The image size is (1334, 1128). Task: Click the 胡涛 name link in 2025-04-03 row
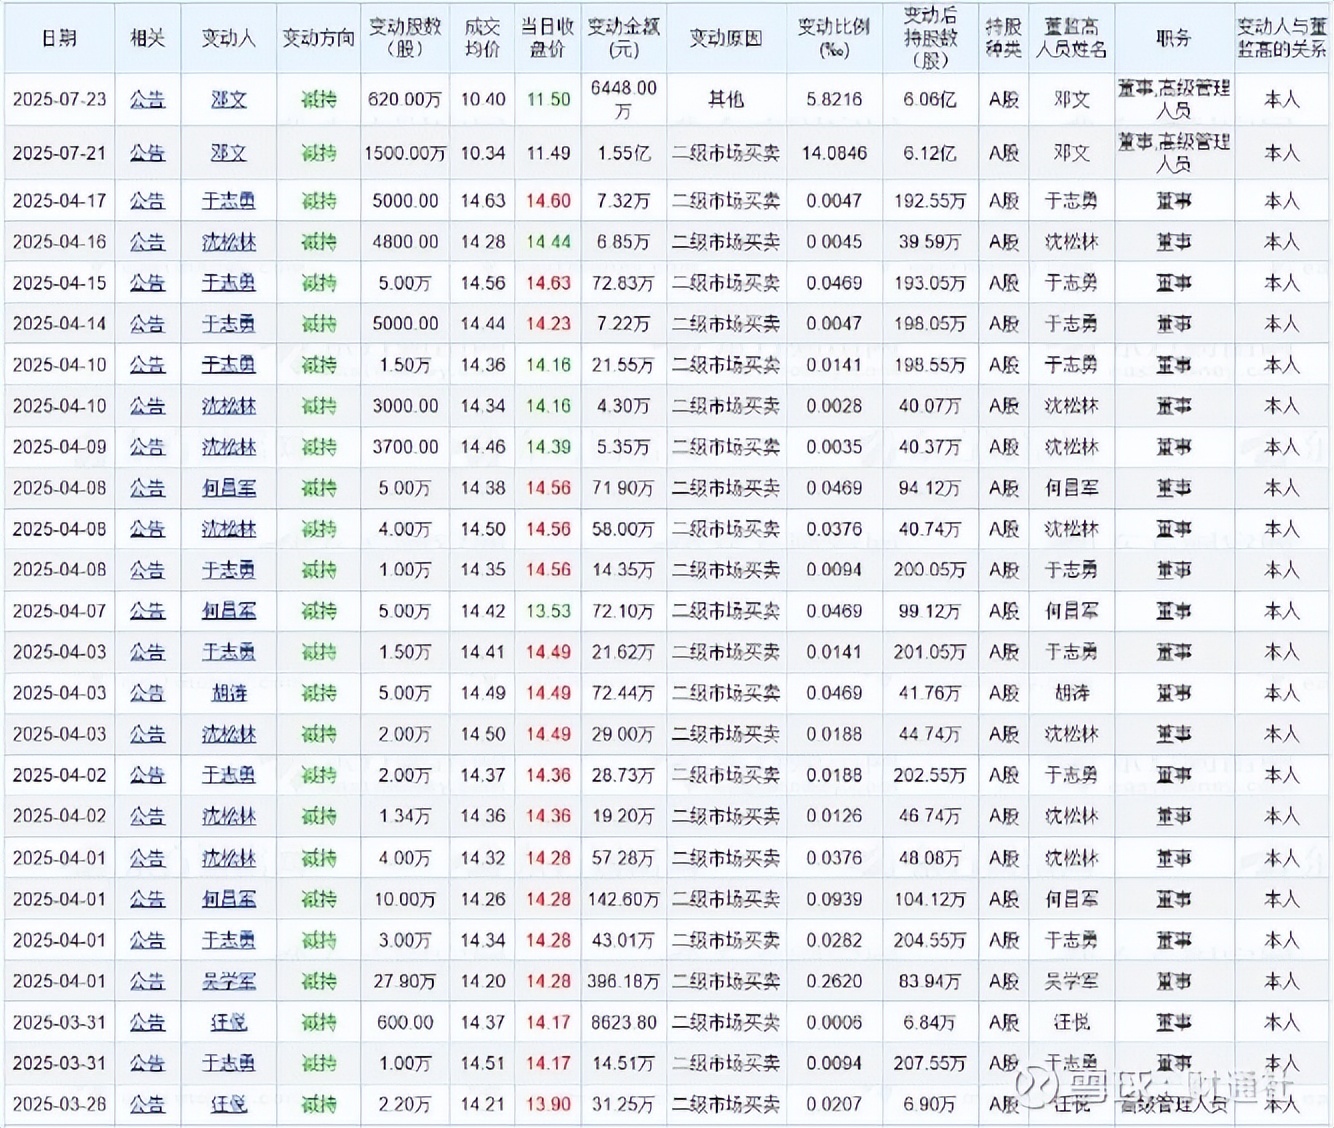pyautogui.click(x=227, y=692)
